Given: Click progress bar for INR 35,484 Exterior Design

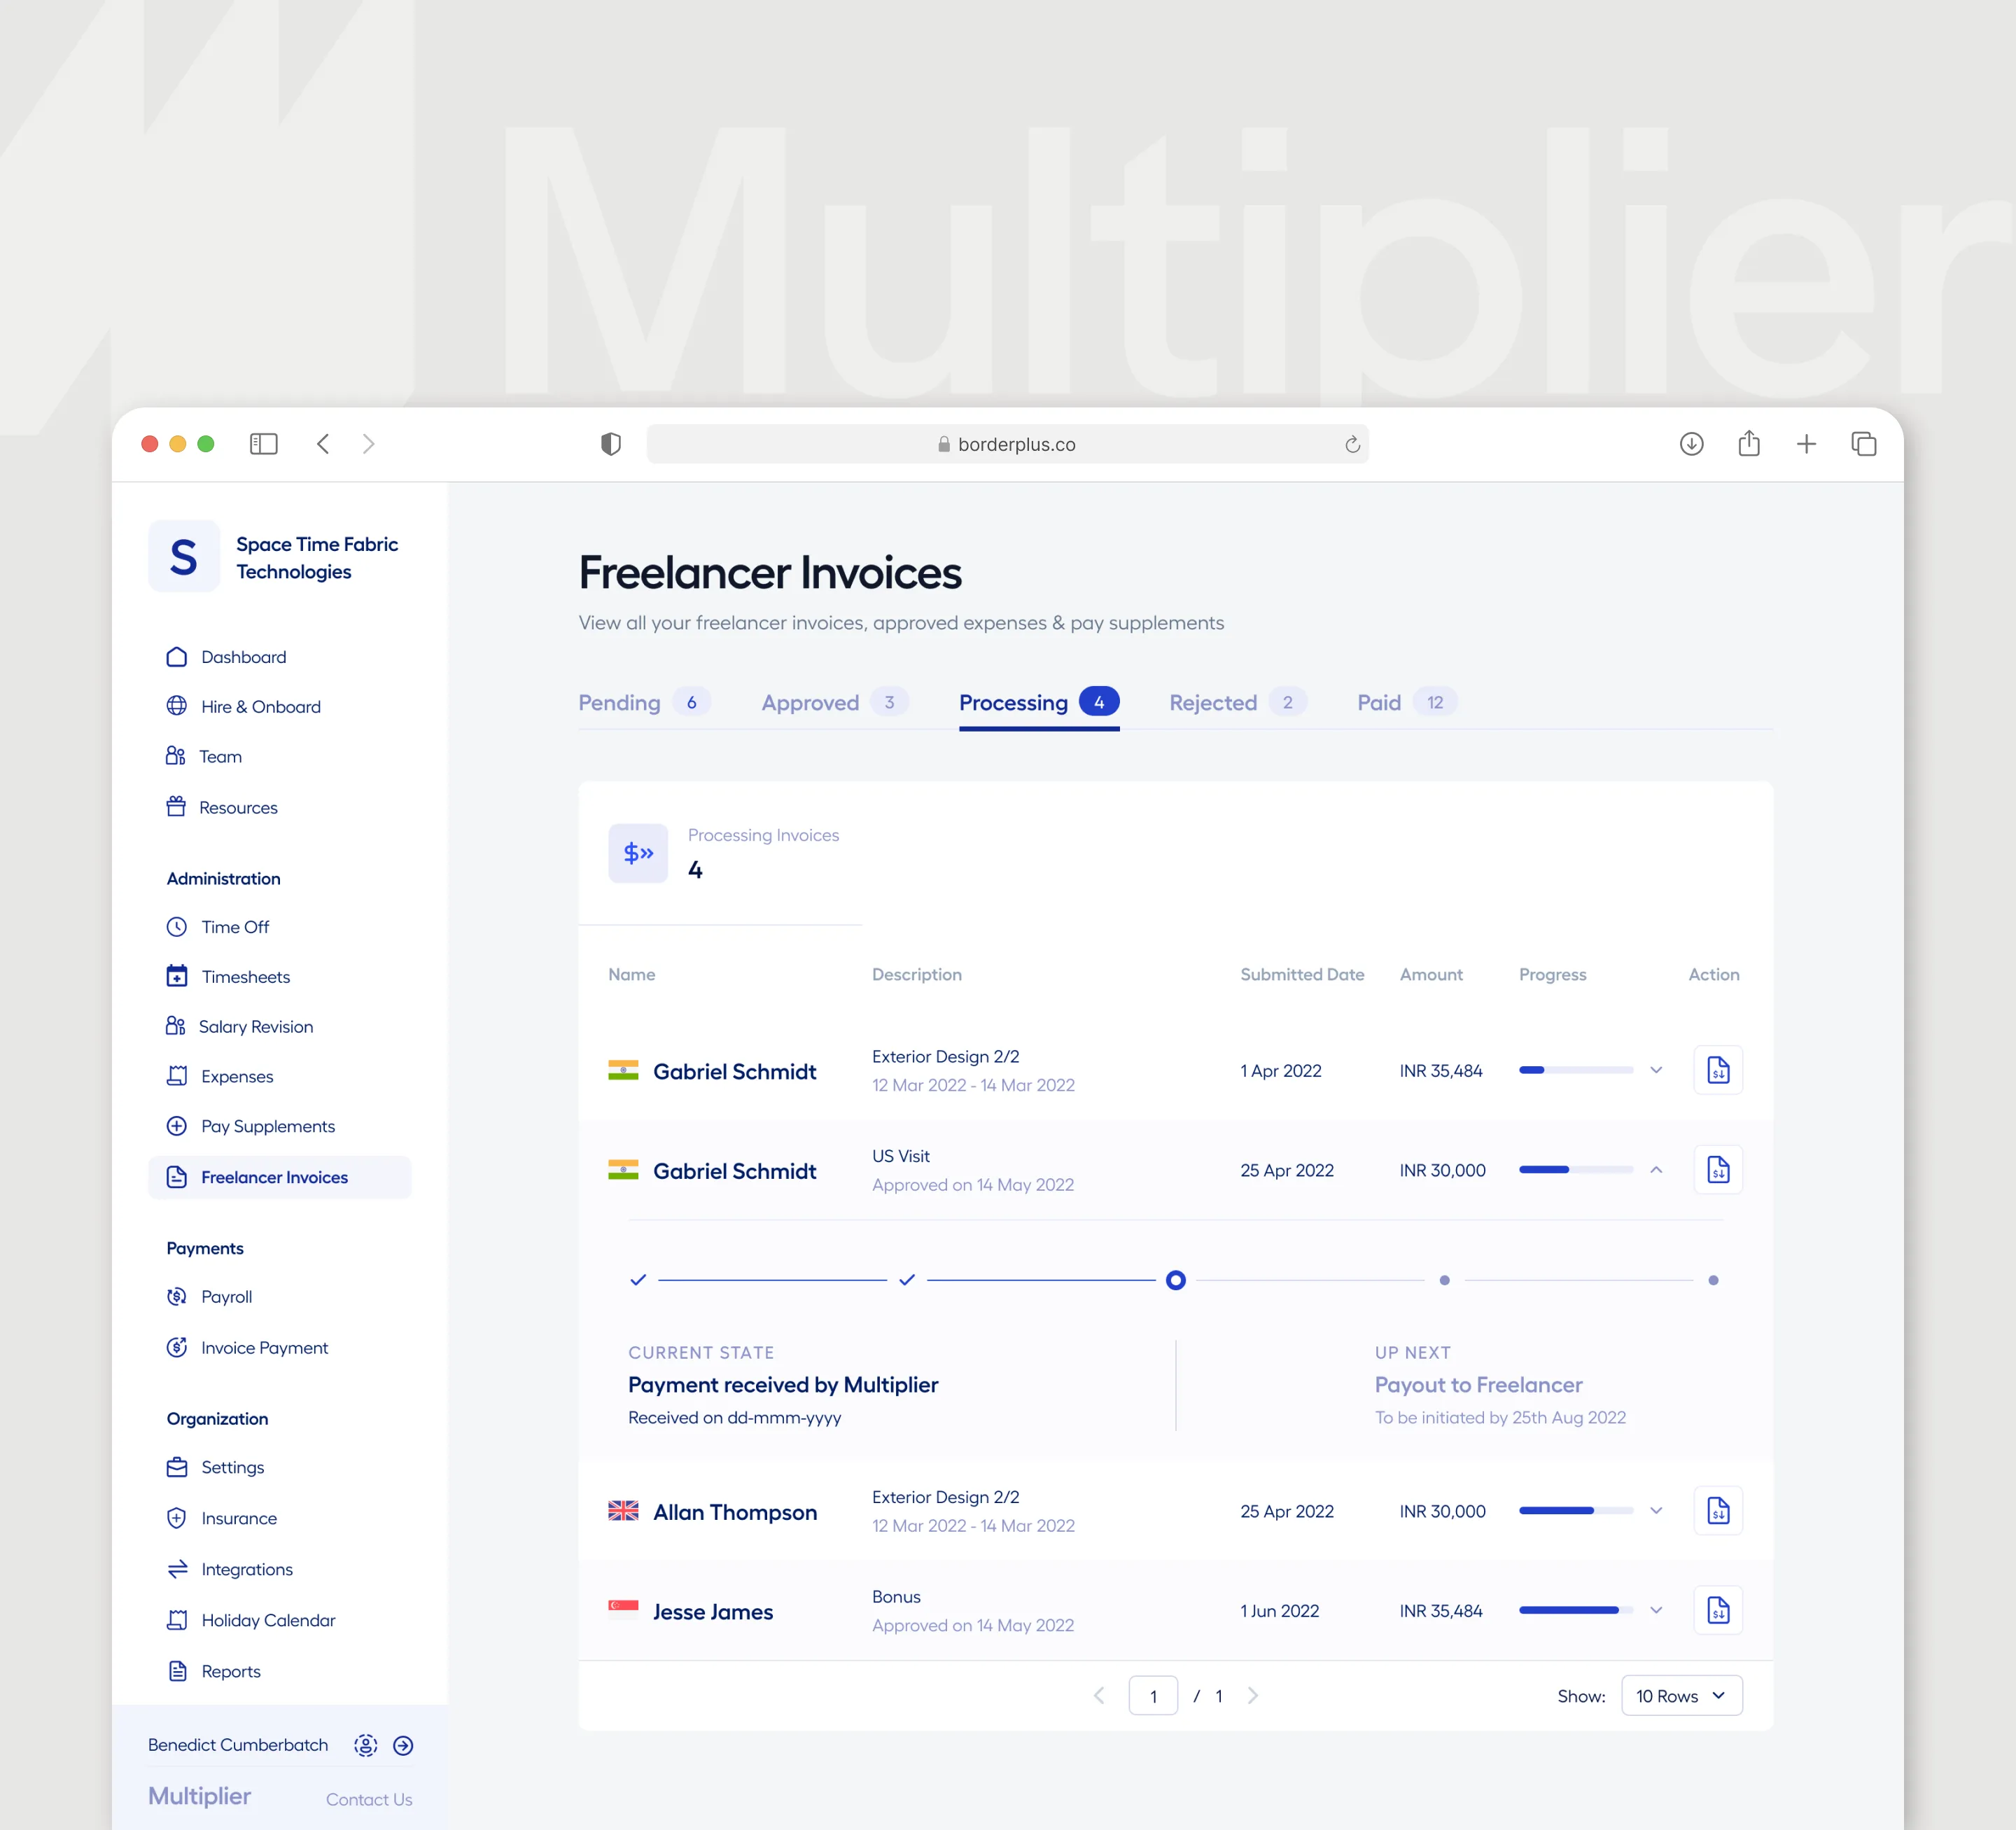Looking at the screenshot, I should 1576,1070.
